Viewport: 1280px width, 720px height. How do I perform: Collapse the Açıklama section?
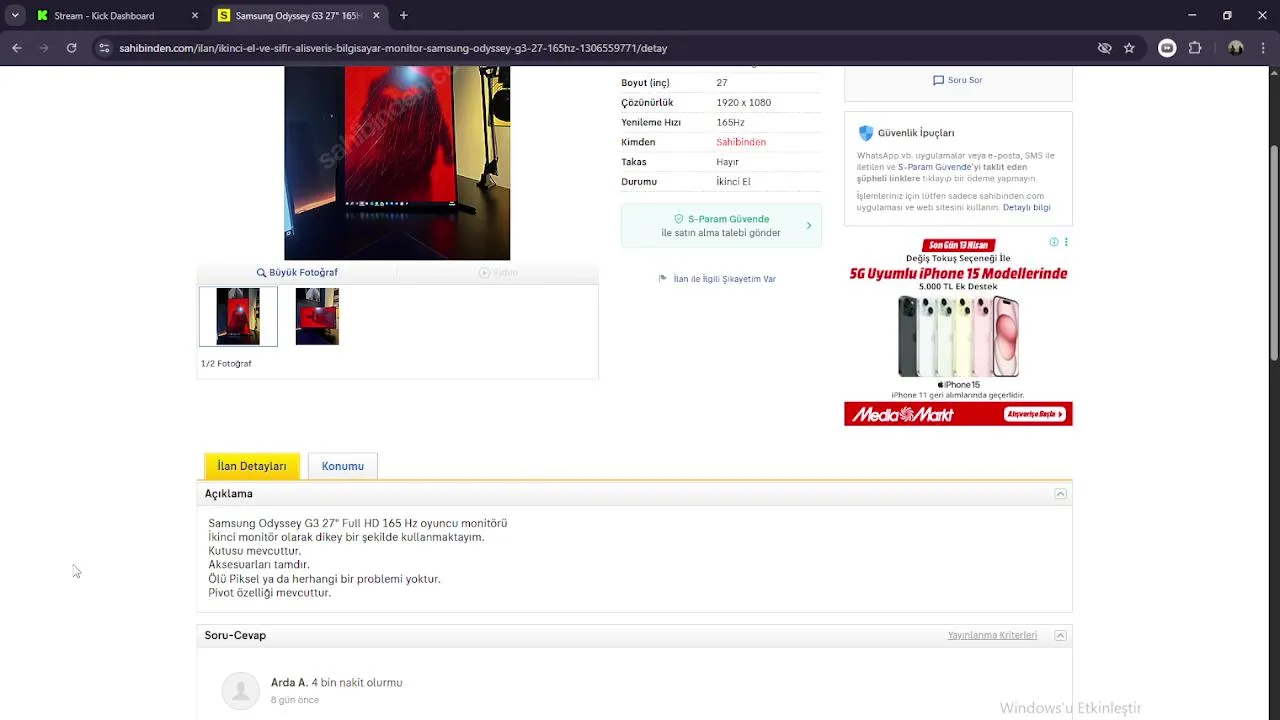point(1061,494)
